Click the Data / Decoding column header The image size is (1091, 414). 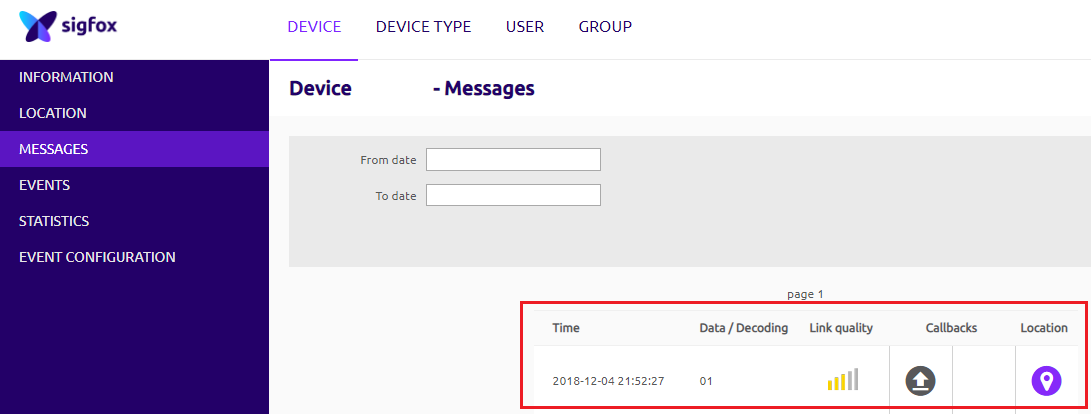point(744,328)
